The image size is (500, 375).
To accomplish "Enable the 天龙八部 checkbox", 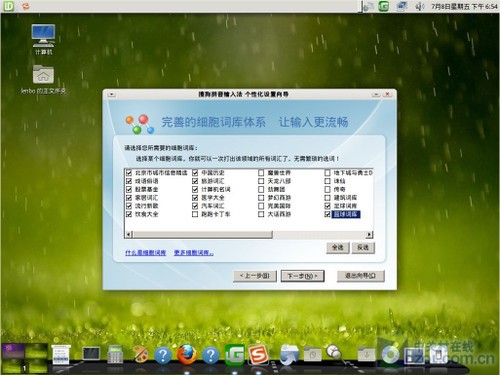I will pyautogui.click(x=261, y=181).
